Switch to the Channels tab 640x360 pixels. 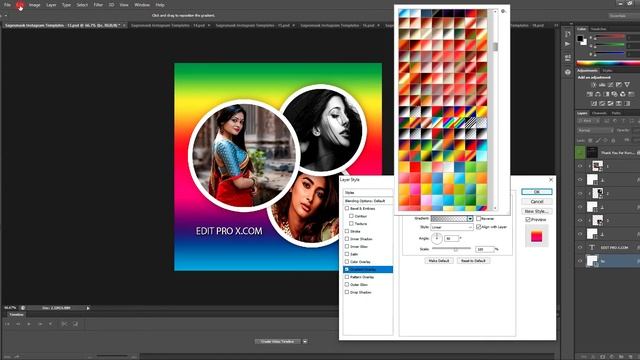point(599,113)
